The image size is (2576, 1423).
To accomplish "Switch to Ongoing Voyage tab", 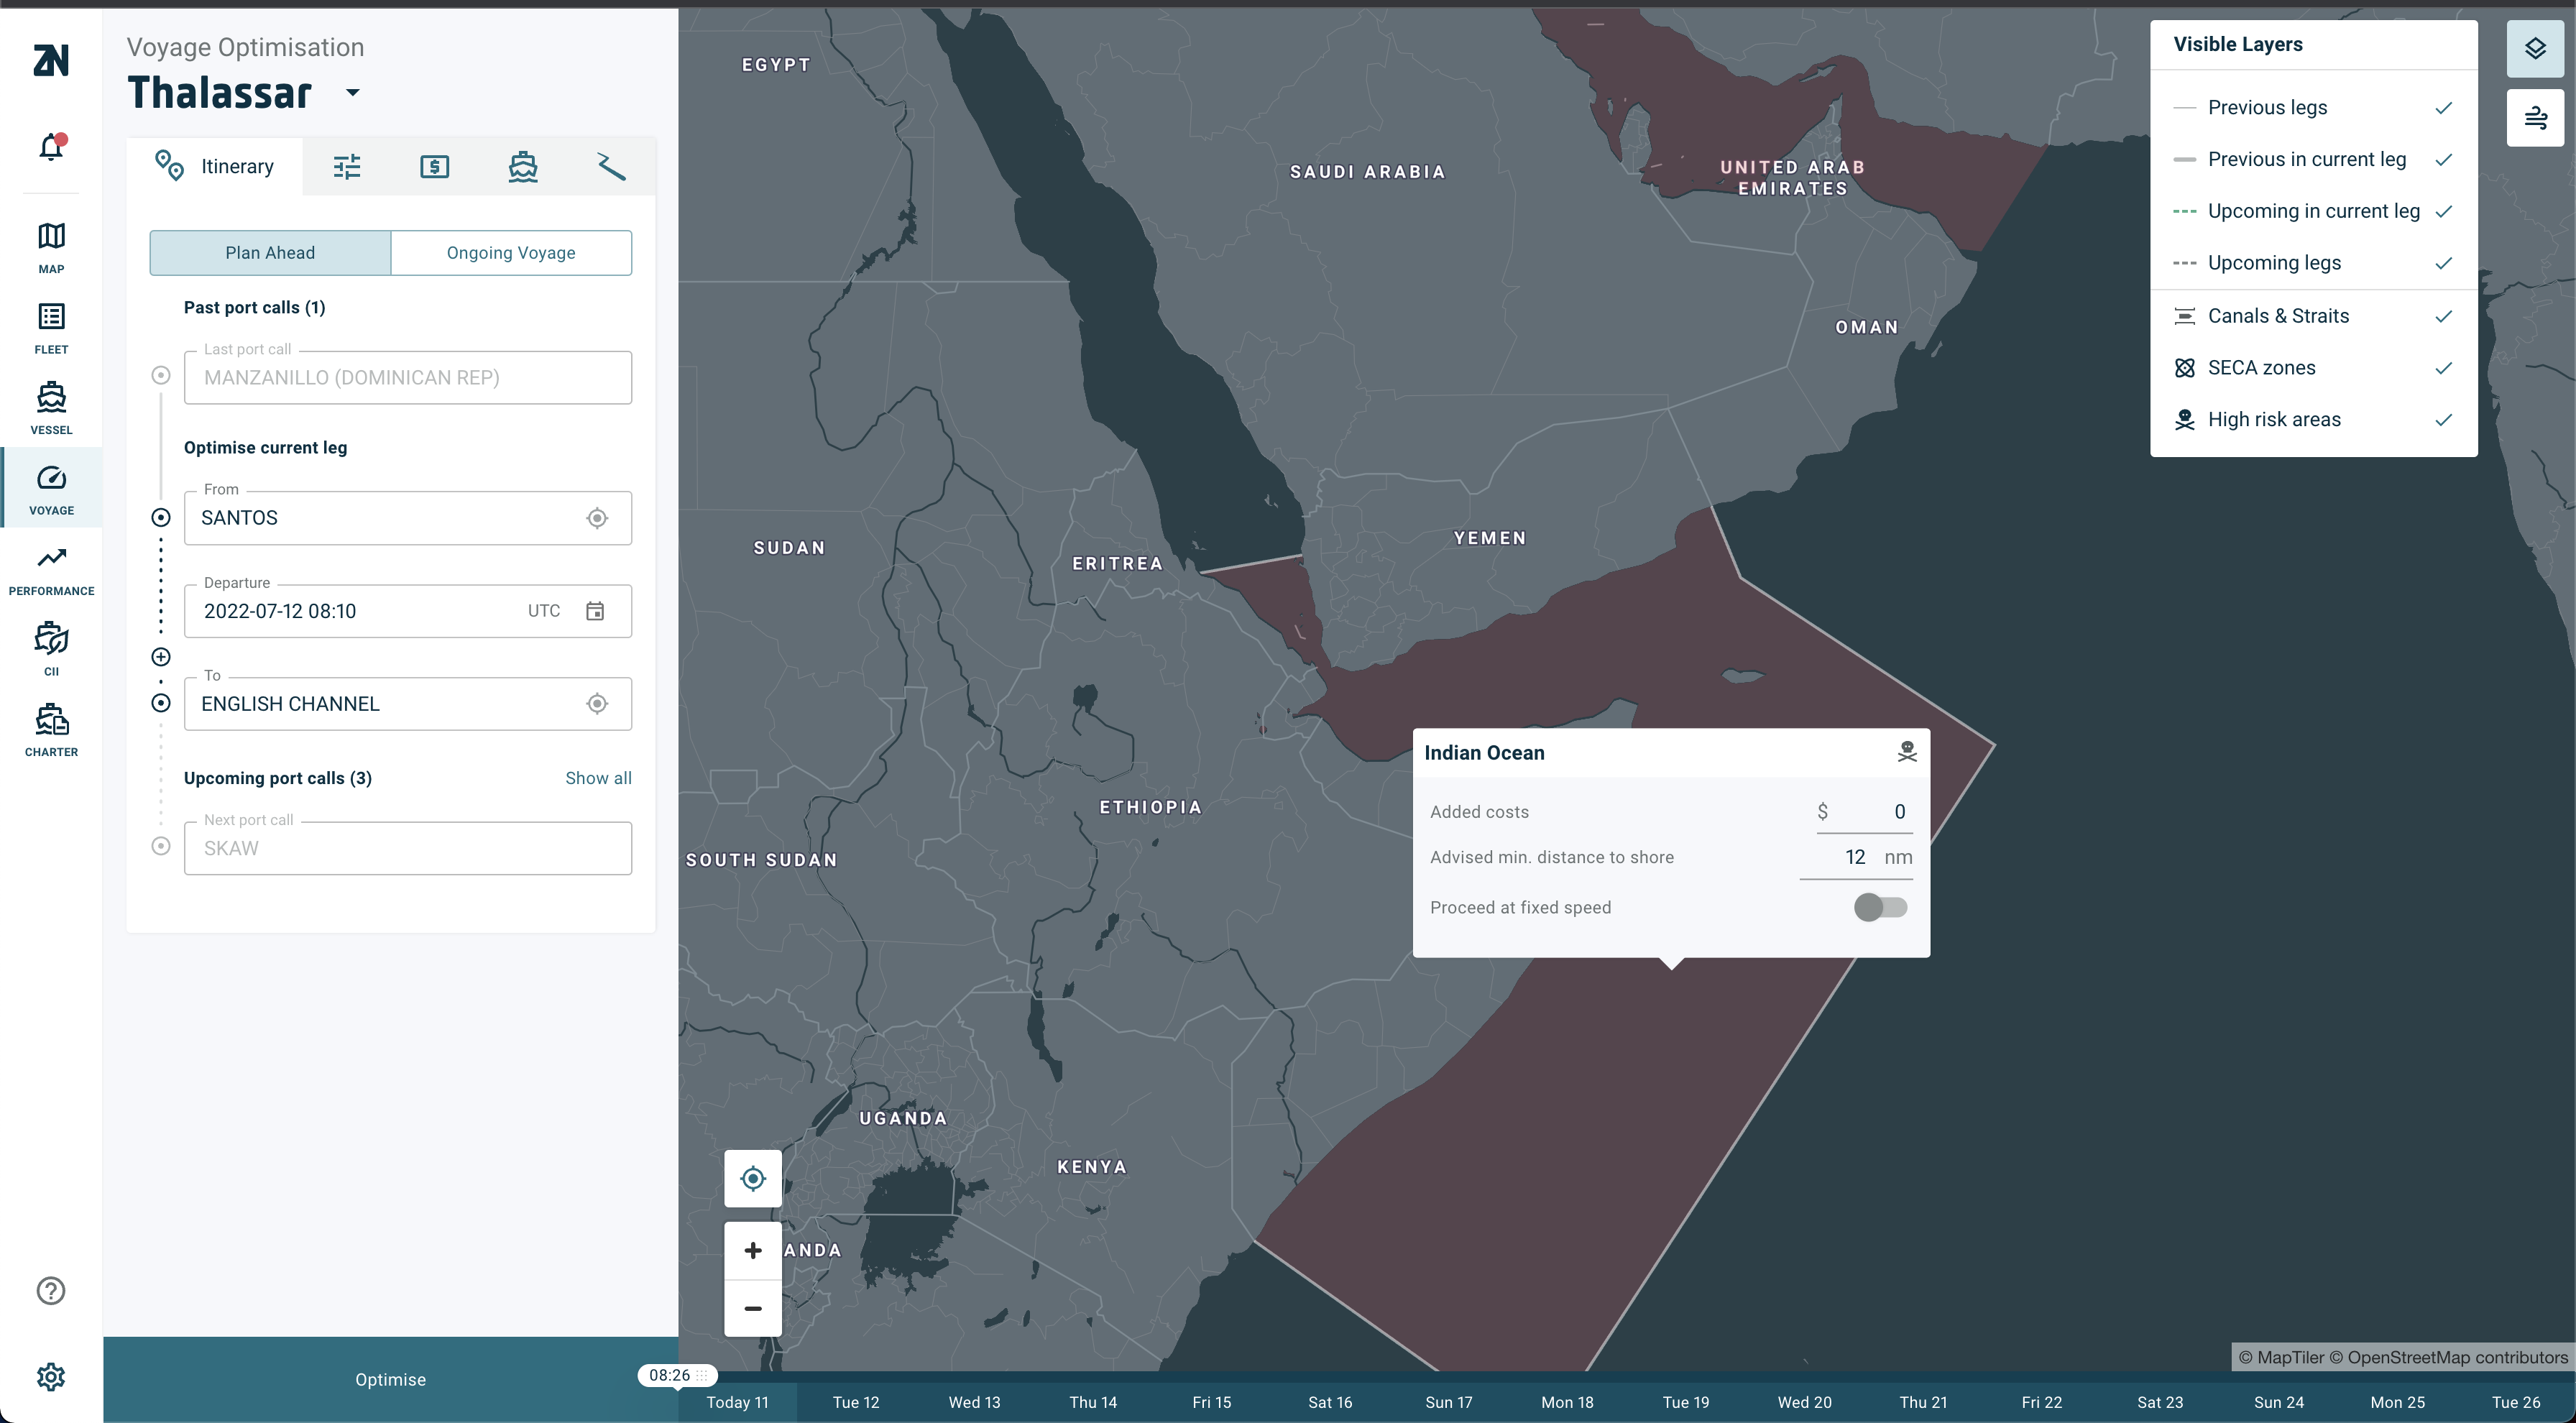I will (511, 253).
